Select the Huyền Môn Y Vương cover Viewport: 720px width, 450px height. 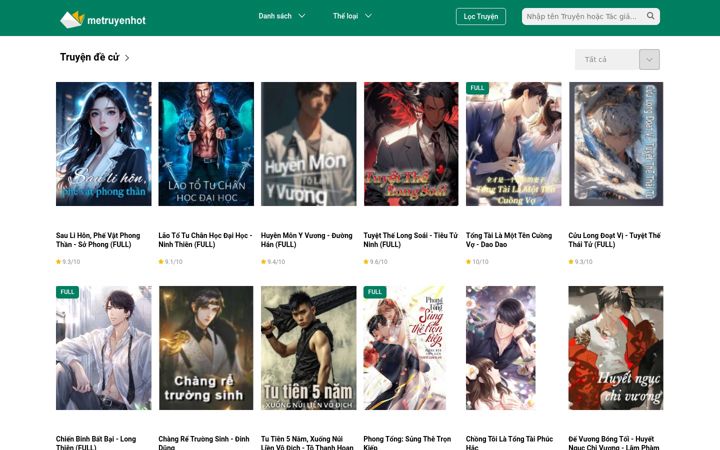309,144
